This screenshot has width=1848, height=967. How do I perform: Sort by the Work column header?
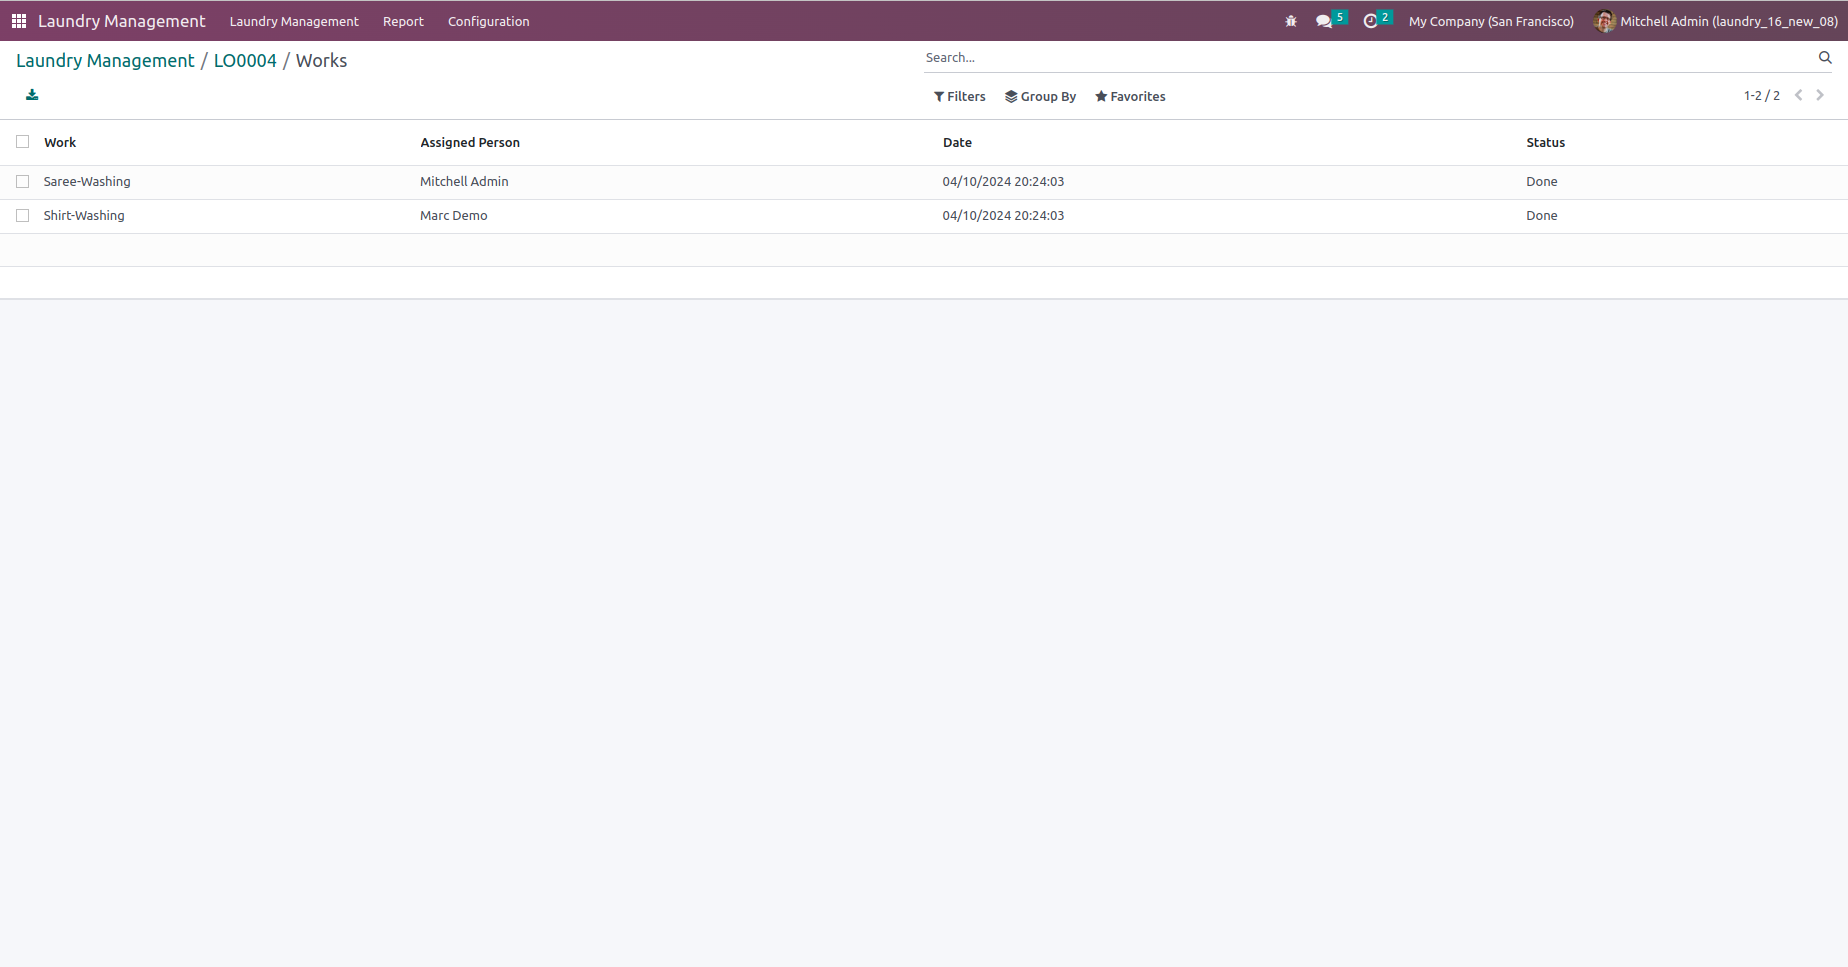coord(60,143)
